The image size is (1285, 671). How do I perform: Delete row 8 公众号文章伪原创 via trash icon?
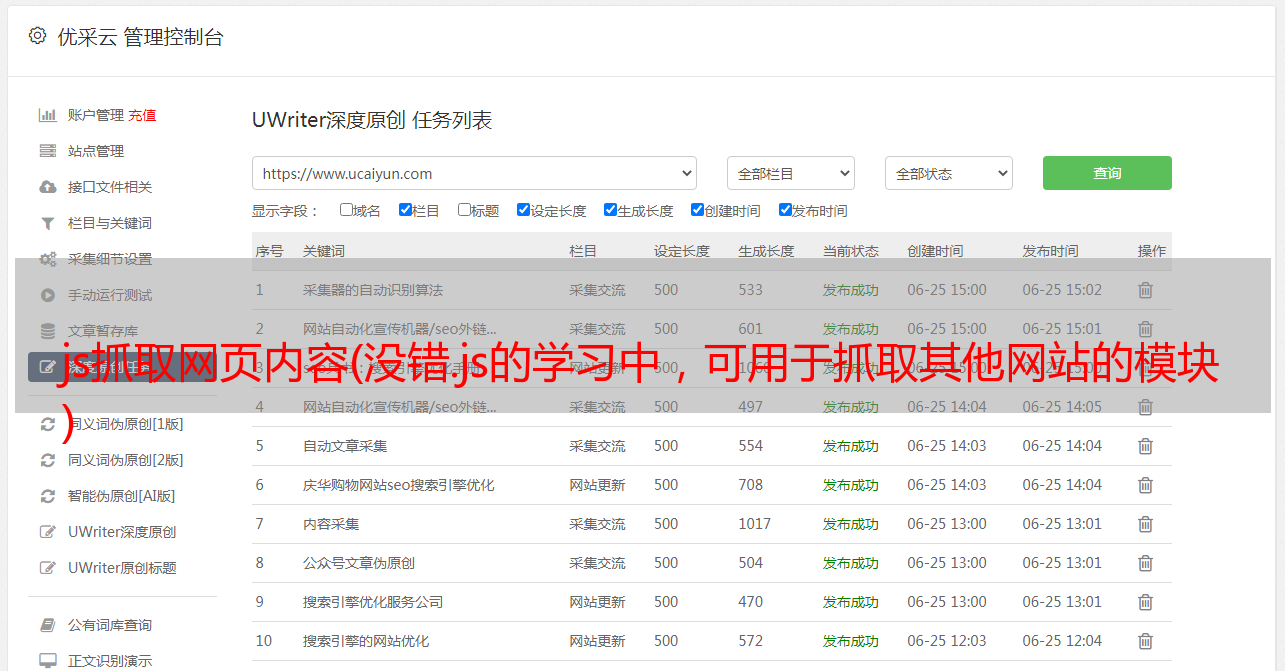[x=1145, y=563]
